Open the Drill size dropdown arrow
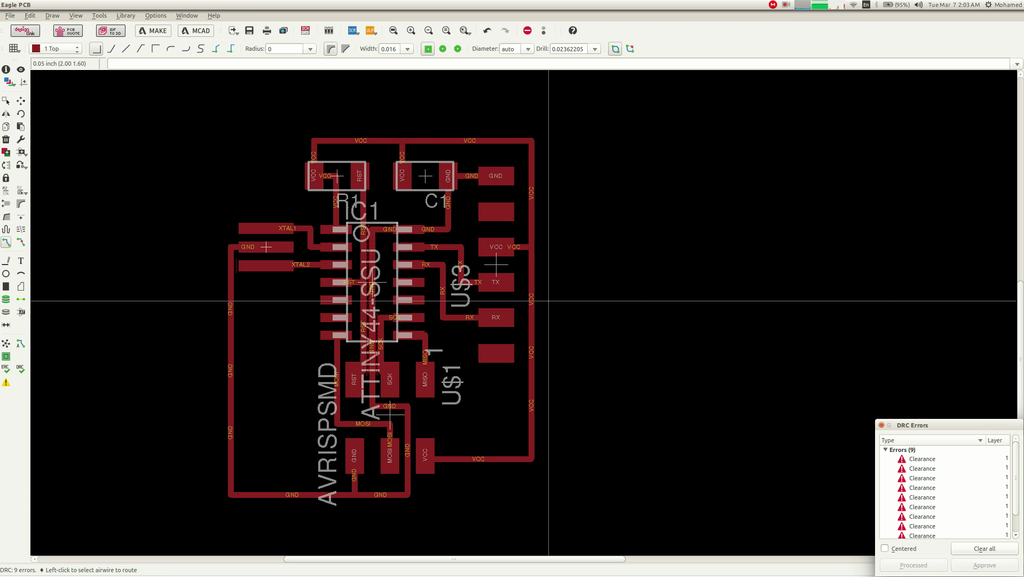 click(595, 49)
